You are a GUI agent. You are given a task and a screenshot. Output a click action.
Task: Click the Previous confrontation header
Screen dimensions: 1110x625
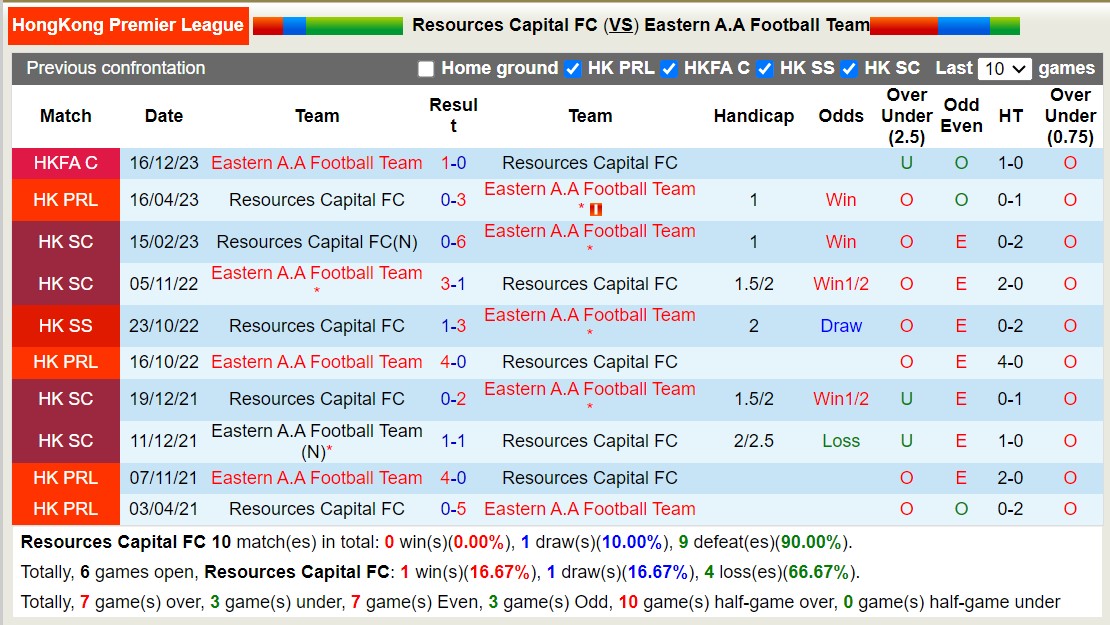point(117,68)
